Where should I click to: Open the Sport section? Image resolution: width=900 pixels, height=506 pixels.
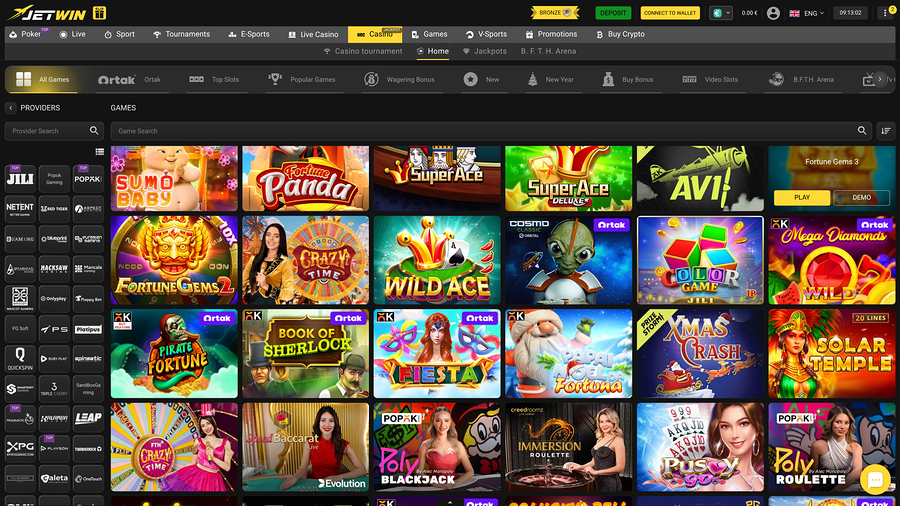tap(119, 34)
